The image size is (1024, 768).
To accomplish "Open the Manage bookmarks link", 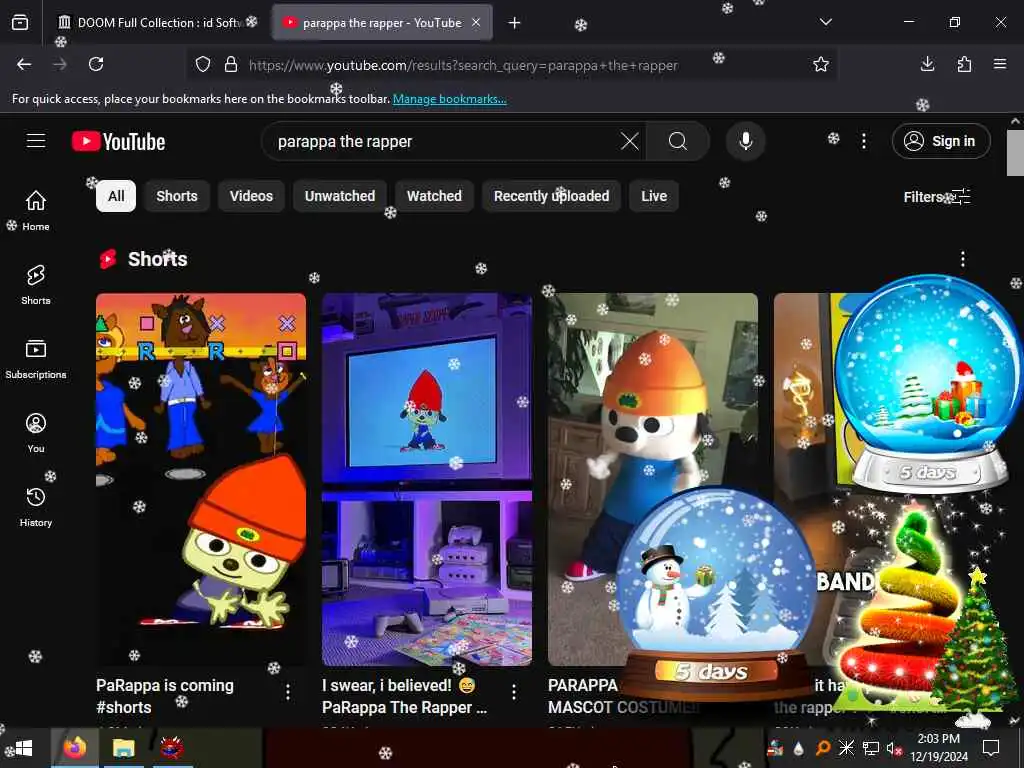I will coord(449,99).
